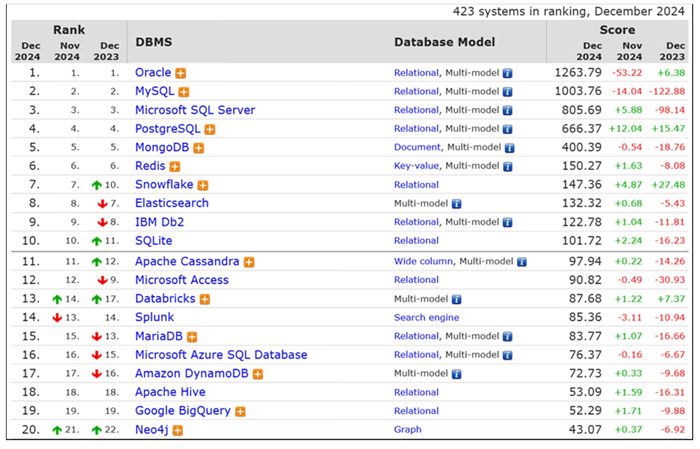Click the Document model link for MongoDB
The image size is (700, 449).
pyautogui.click(x=417, y=147)
